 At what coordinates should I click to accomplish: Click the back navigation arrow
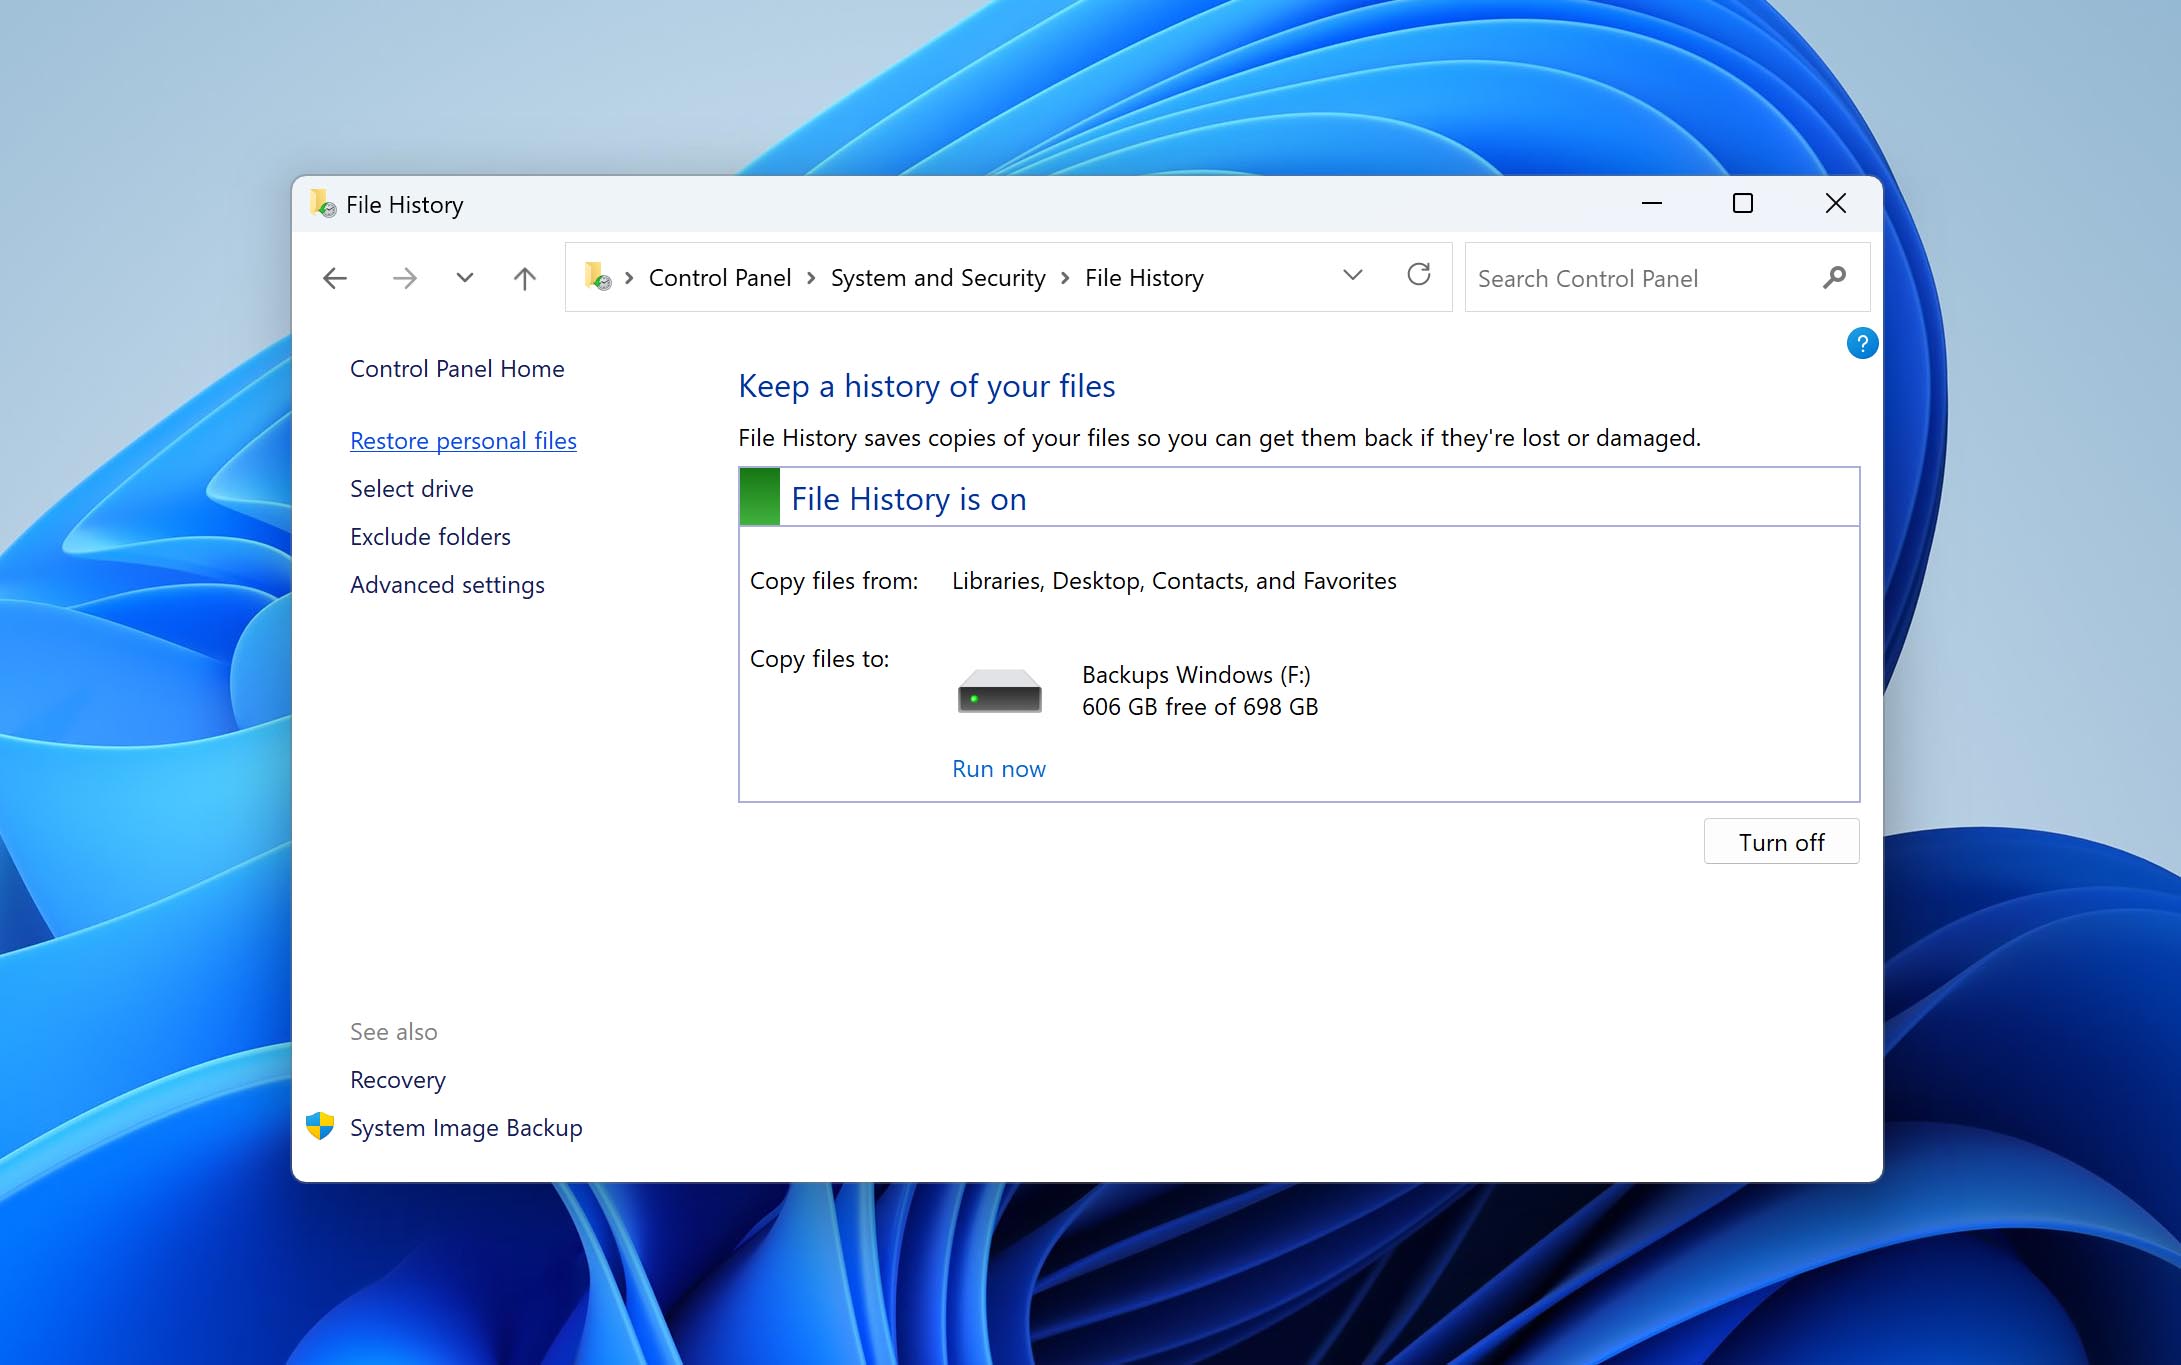(334, 277)
